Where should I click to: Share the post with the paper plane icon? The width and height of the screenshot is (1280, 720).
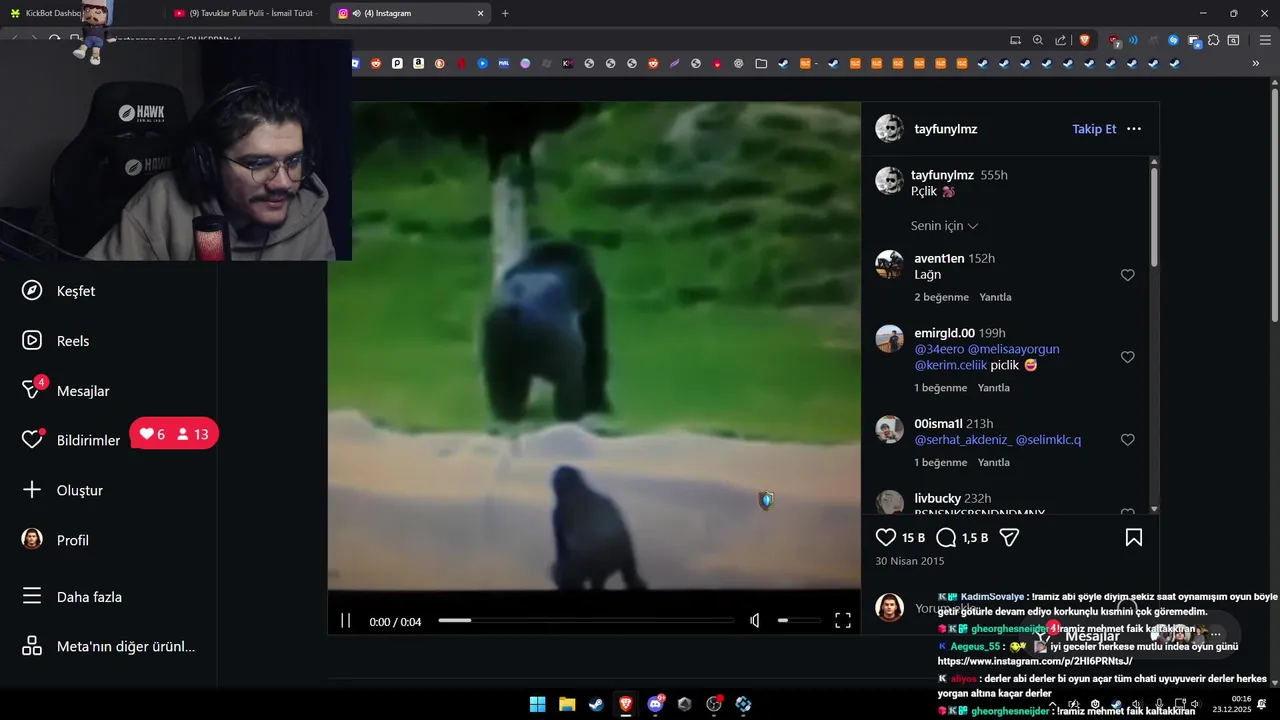[x=1009, y=537]
